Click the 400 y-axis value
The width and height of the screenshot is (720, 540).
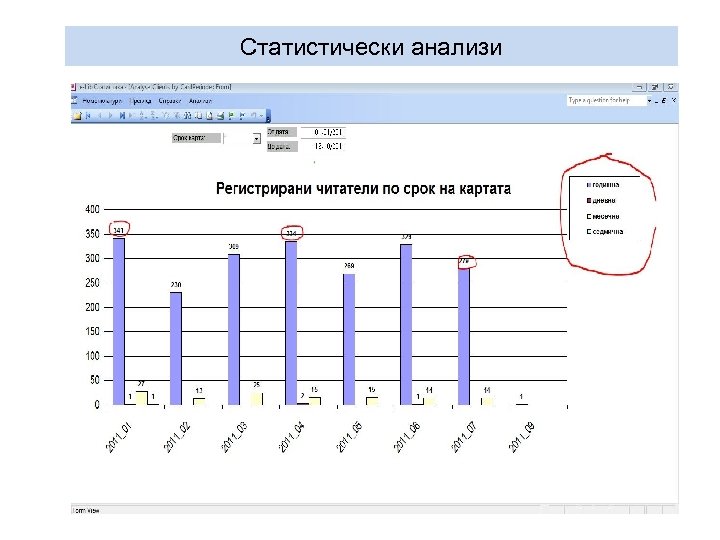[x=92, y=209]
